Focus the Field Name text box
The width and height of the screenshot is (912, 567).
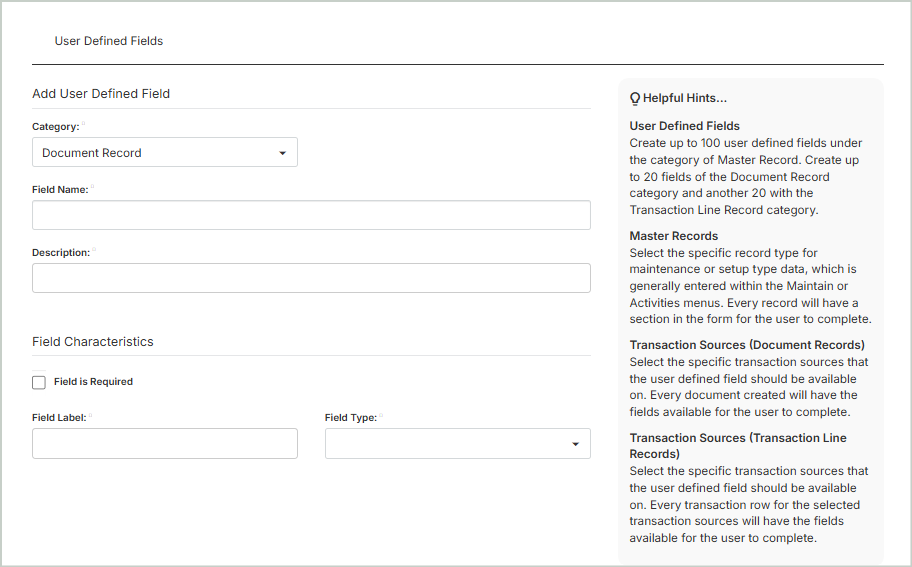[311, 215]
